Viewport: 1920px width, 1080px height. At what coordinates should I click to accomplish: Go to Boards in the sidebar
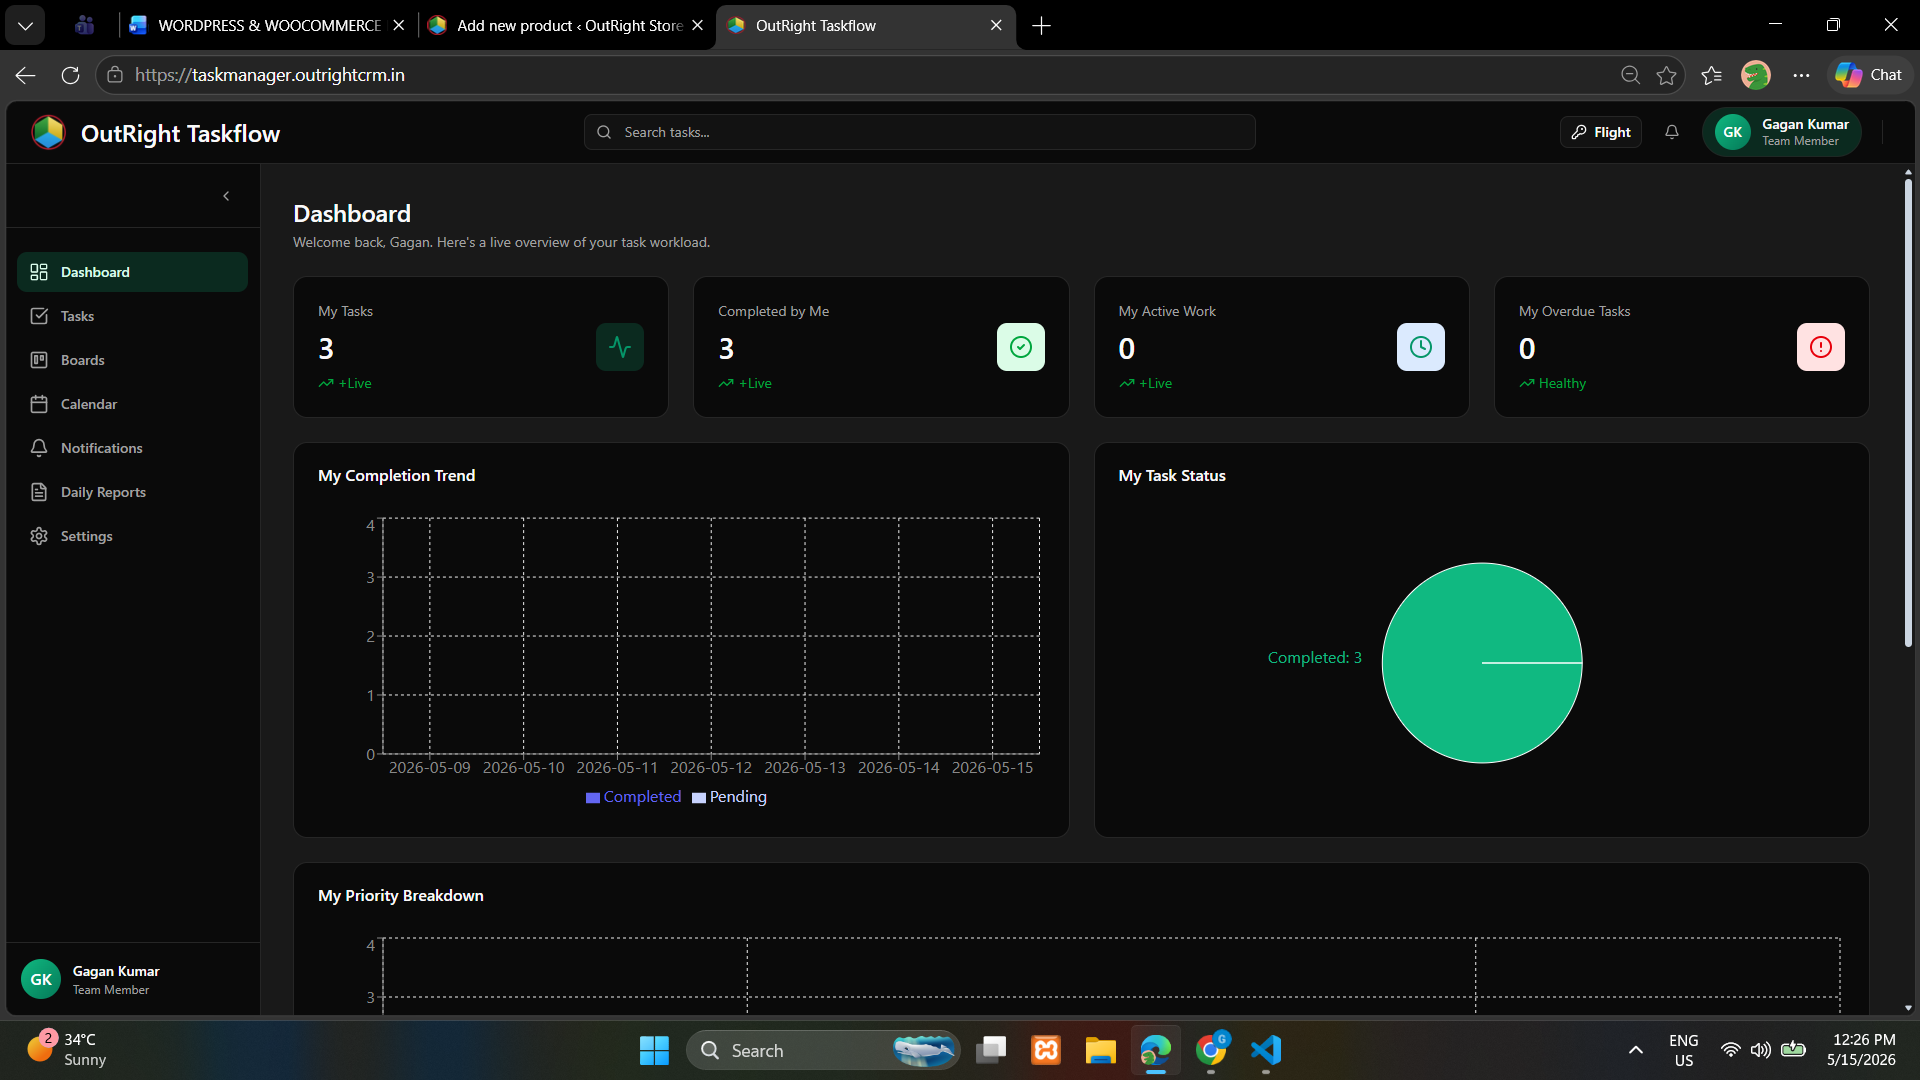[x=132, y=360]
